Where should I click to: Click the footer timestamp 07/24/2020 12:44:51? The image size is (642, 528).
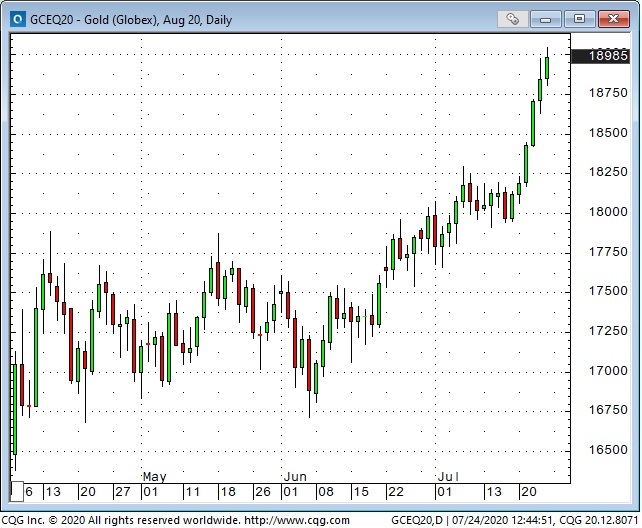tap(502, 520)
